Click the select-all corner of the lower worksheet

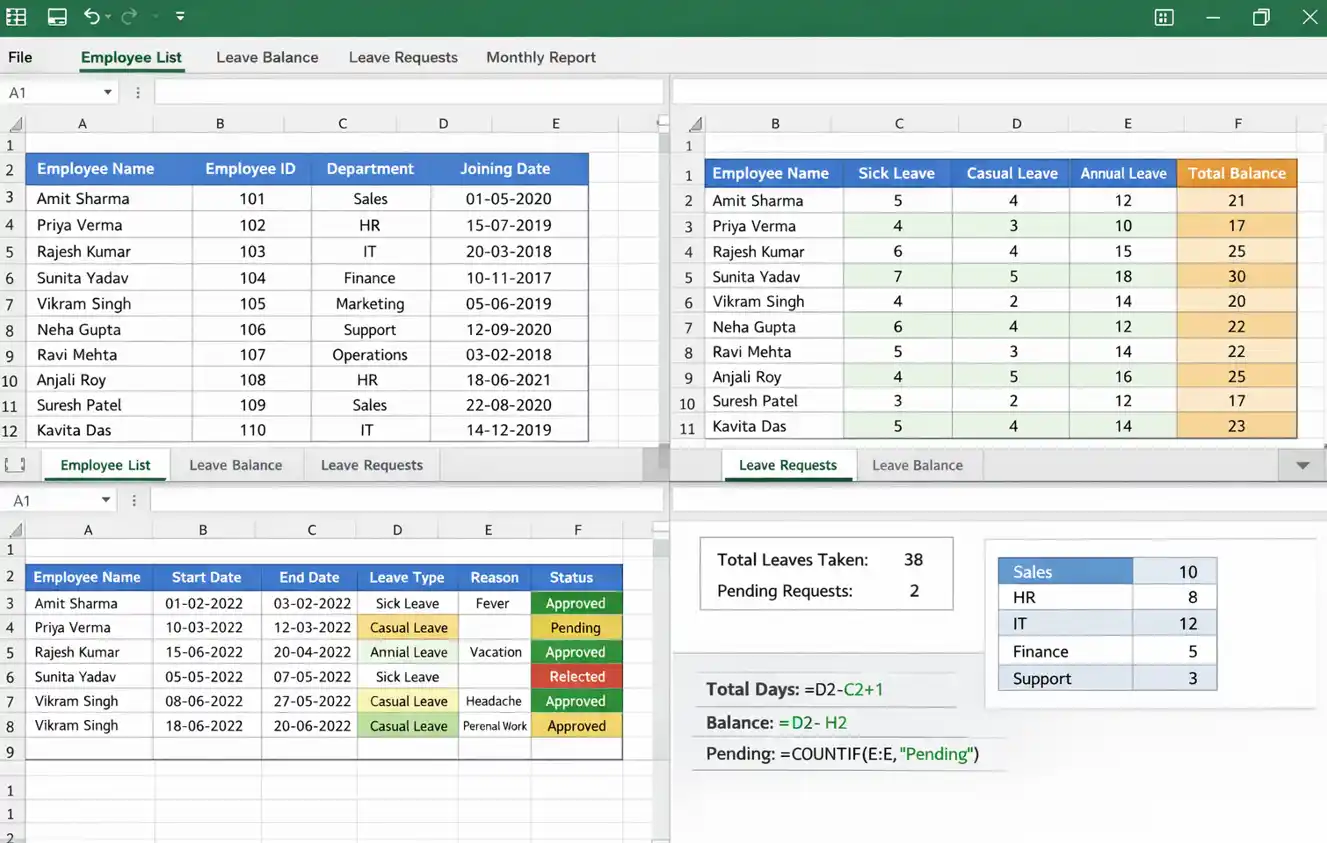coord(14,528)
